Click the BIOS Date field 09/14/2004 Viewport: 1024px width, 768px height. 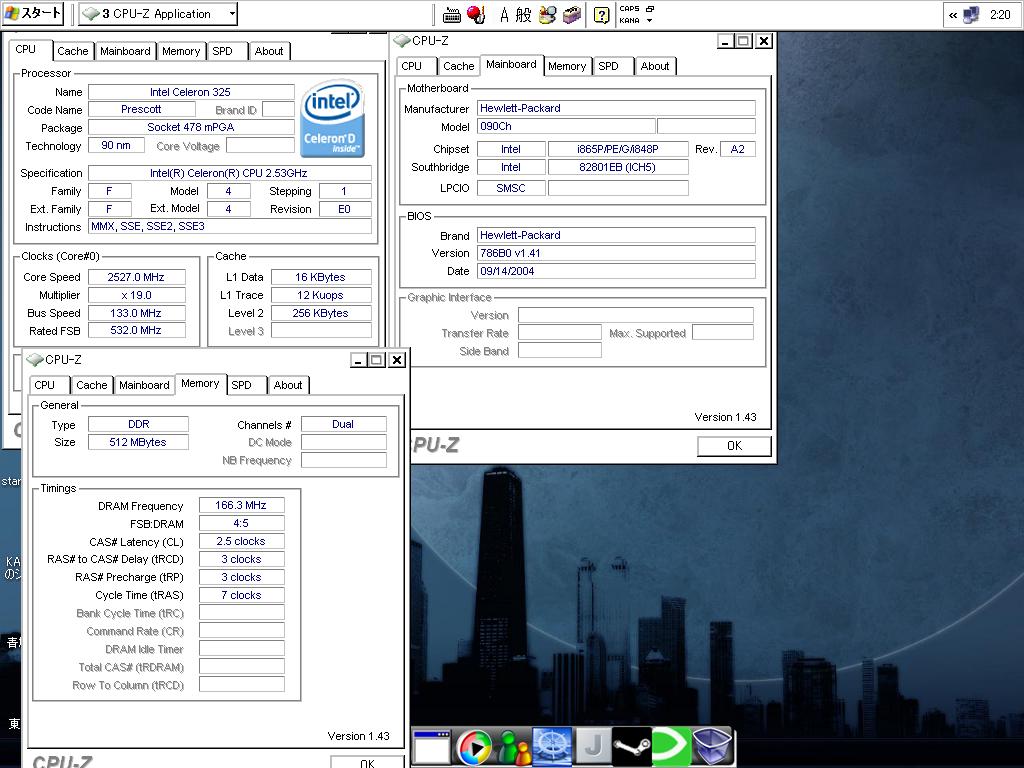click(616, 271)
